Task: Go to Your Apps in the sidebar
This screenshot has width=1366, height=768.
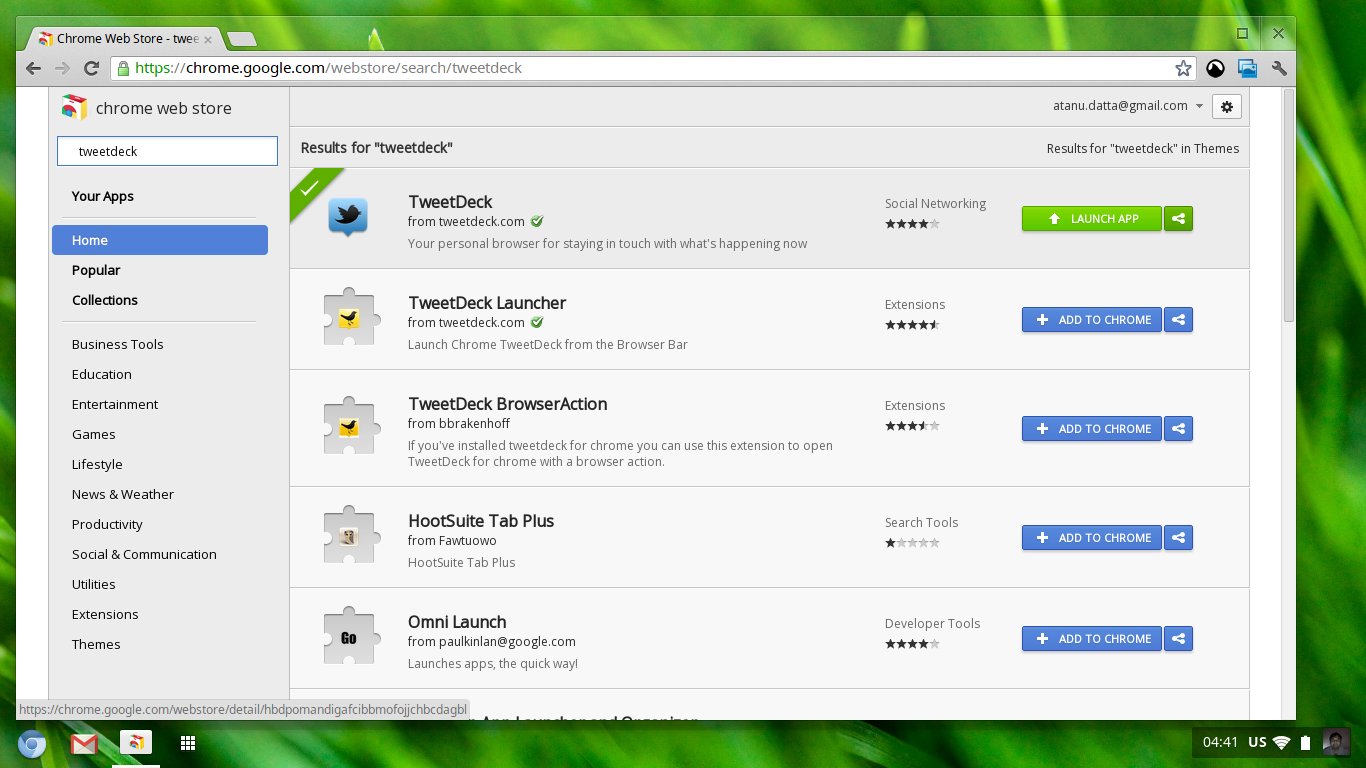Action: coord(103,196)
